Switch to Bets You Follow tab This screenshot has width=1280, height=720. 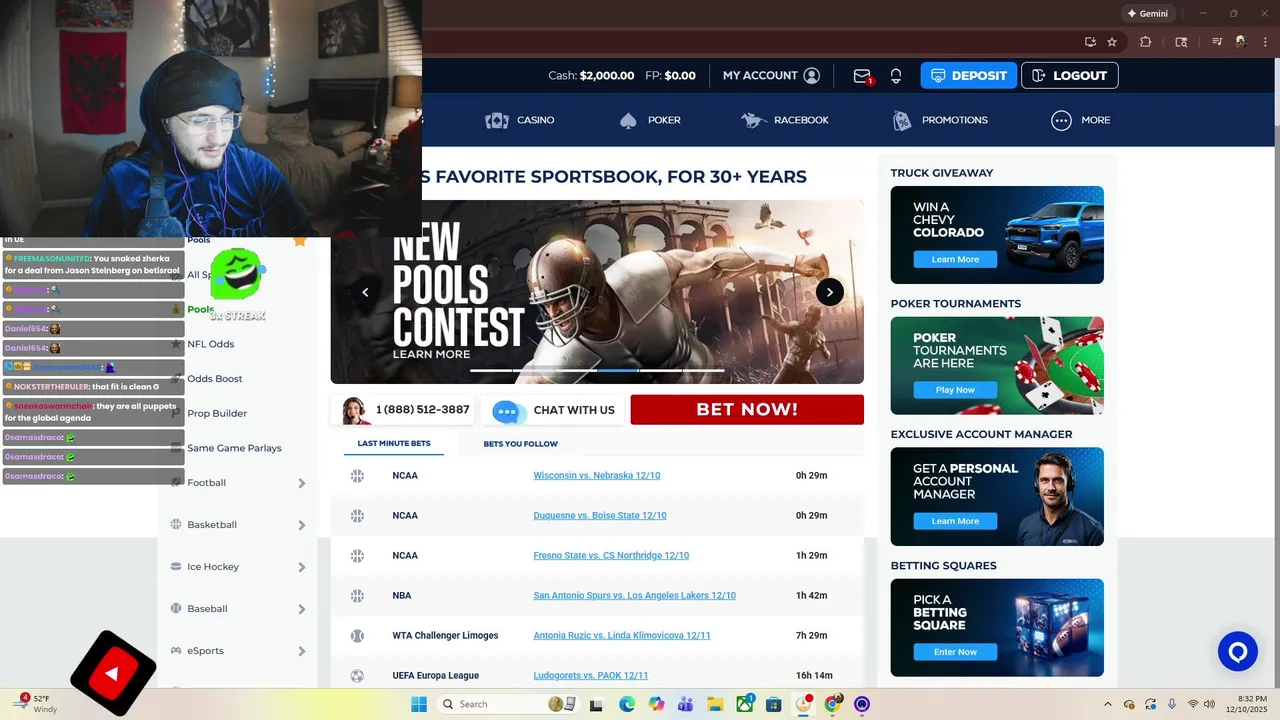(x=521, y=444)
